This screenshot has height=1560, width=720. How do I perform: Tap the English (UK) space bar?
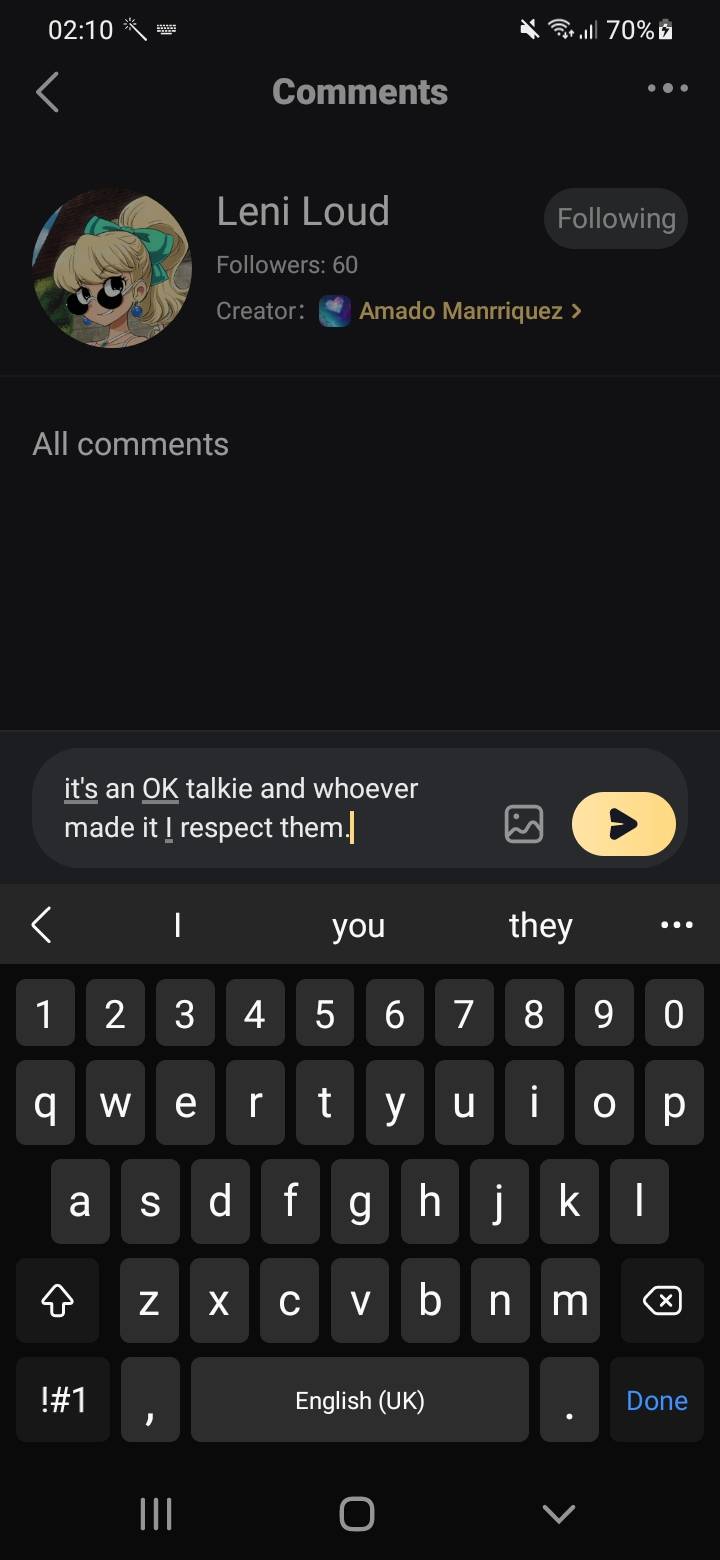point(360,1400)
